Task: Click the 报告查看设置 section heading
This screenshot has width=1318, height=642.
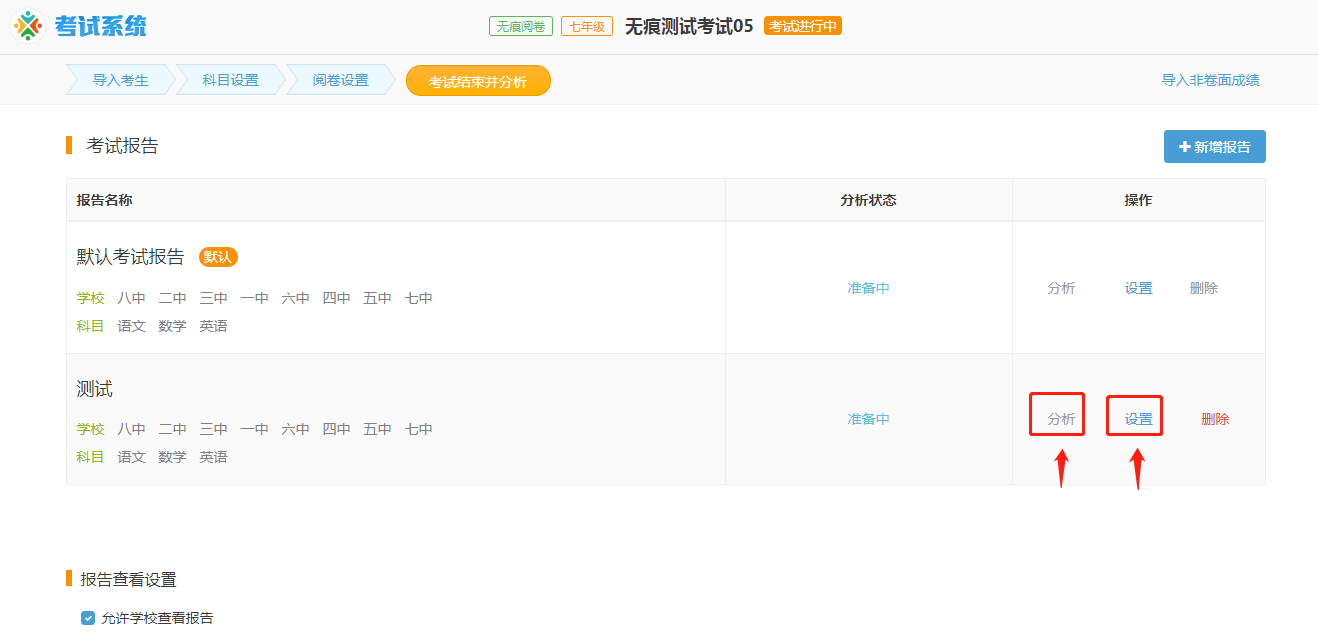Action: (128, 579)
